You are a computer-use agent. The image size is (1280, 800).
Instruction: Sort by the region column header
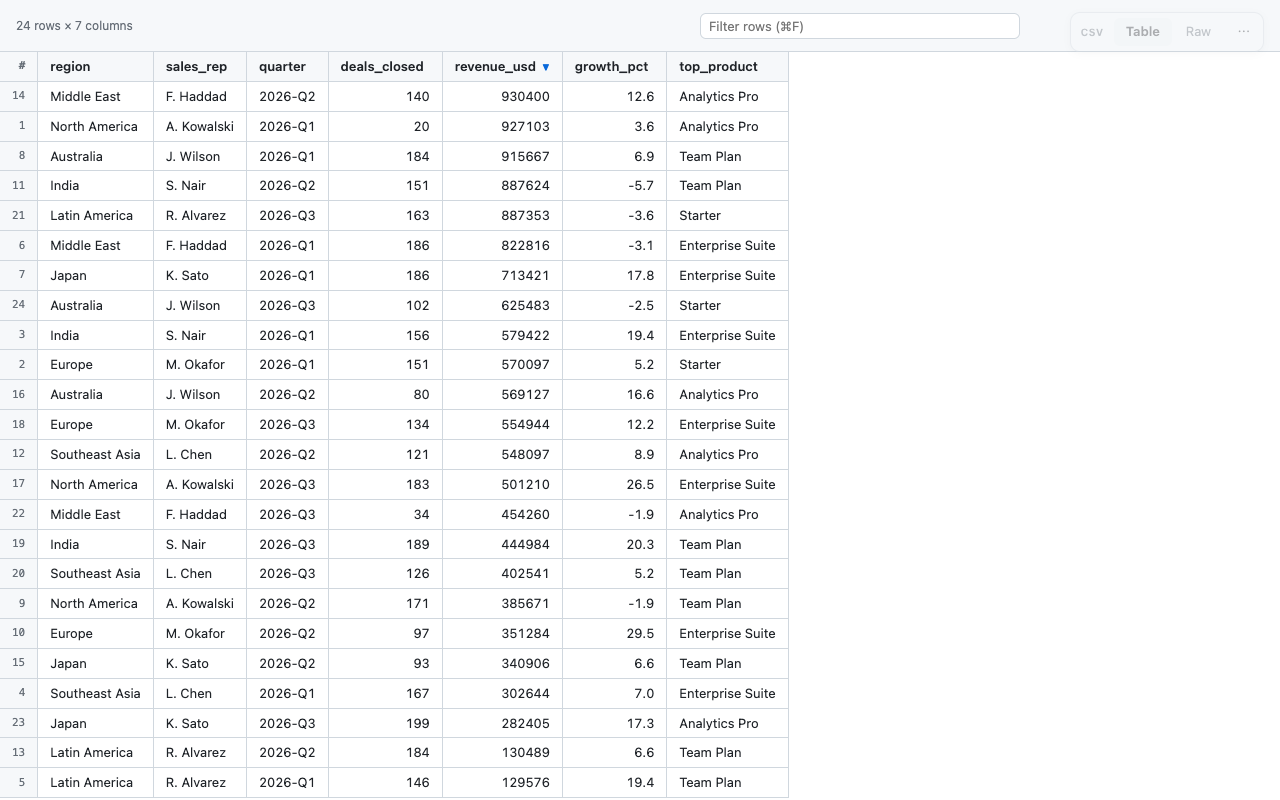[95, 67]
